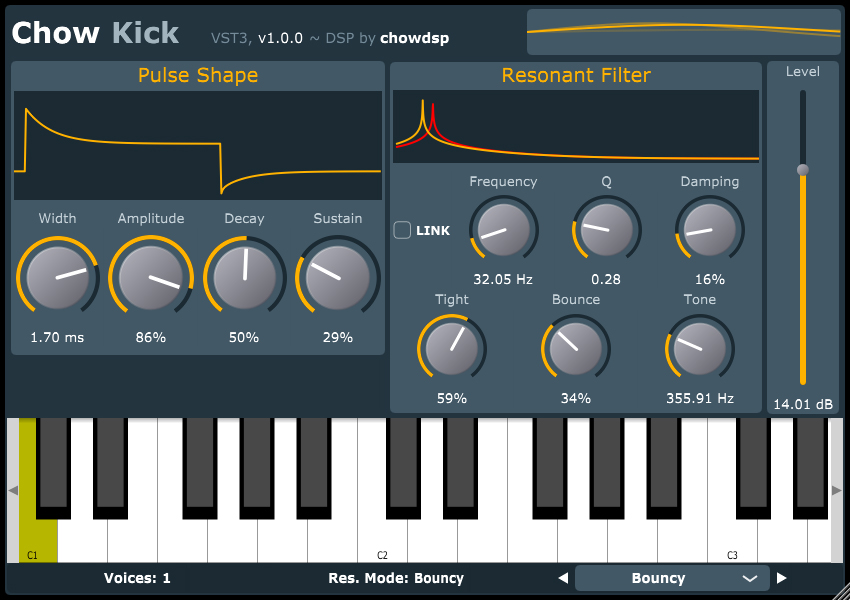Click the resonant filter response plot
The image size is (850, 600).
click(x=576, y=126)
